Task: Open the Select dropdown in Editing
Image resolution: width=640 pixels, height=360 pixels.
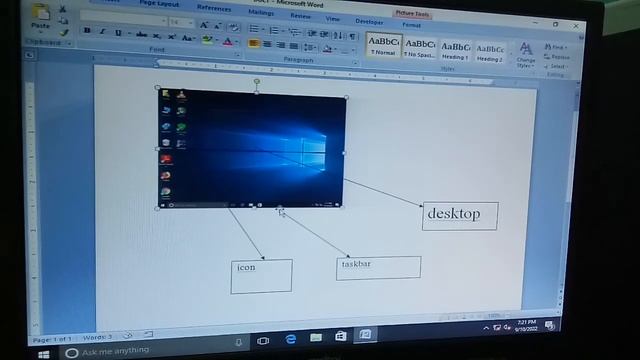Action: [x=557, y=66]
